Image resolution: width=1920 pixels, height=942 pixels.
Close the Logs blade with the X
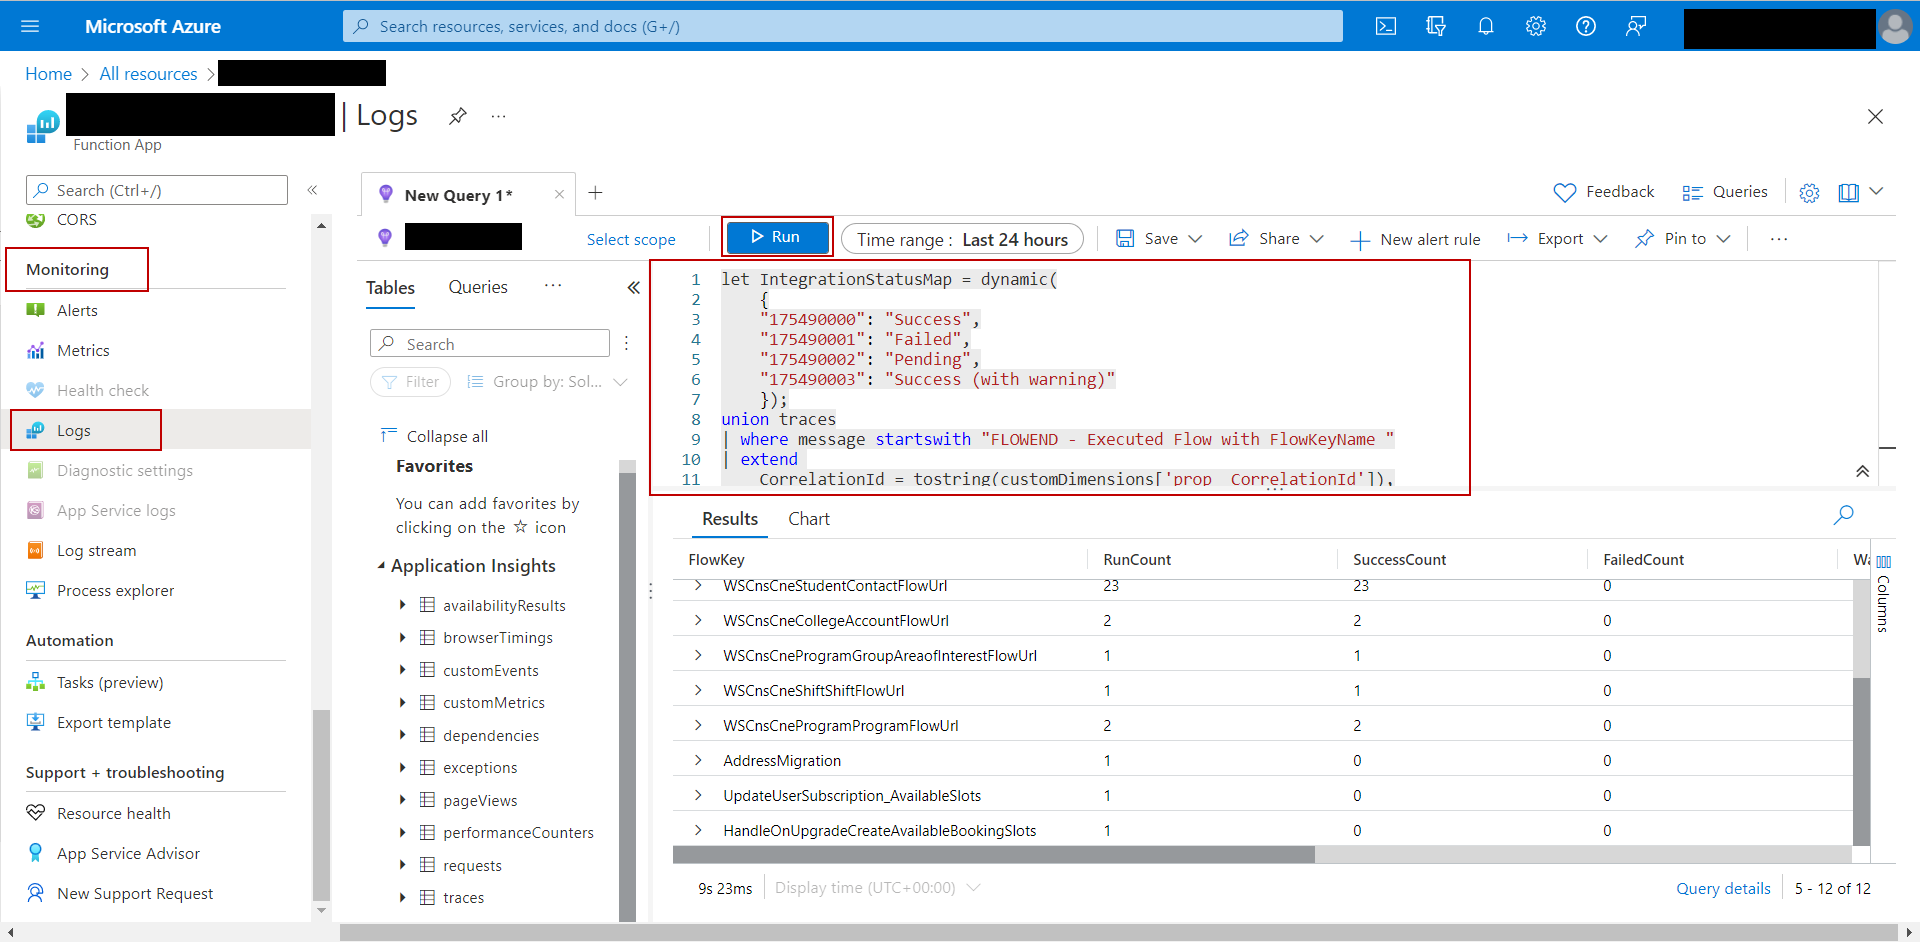click(x=1875, y=117)
